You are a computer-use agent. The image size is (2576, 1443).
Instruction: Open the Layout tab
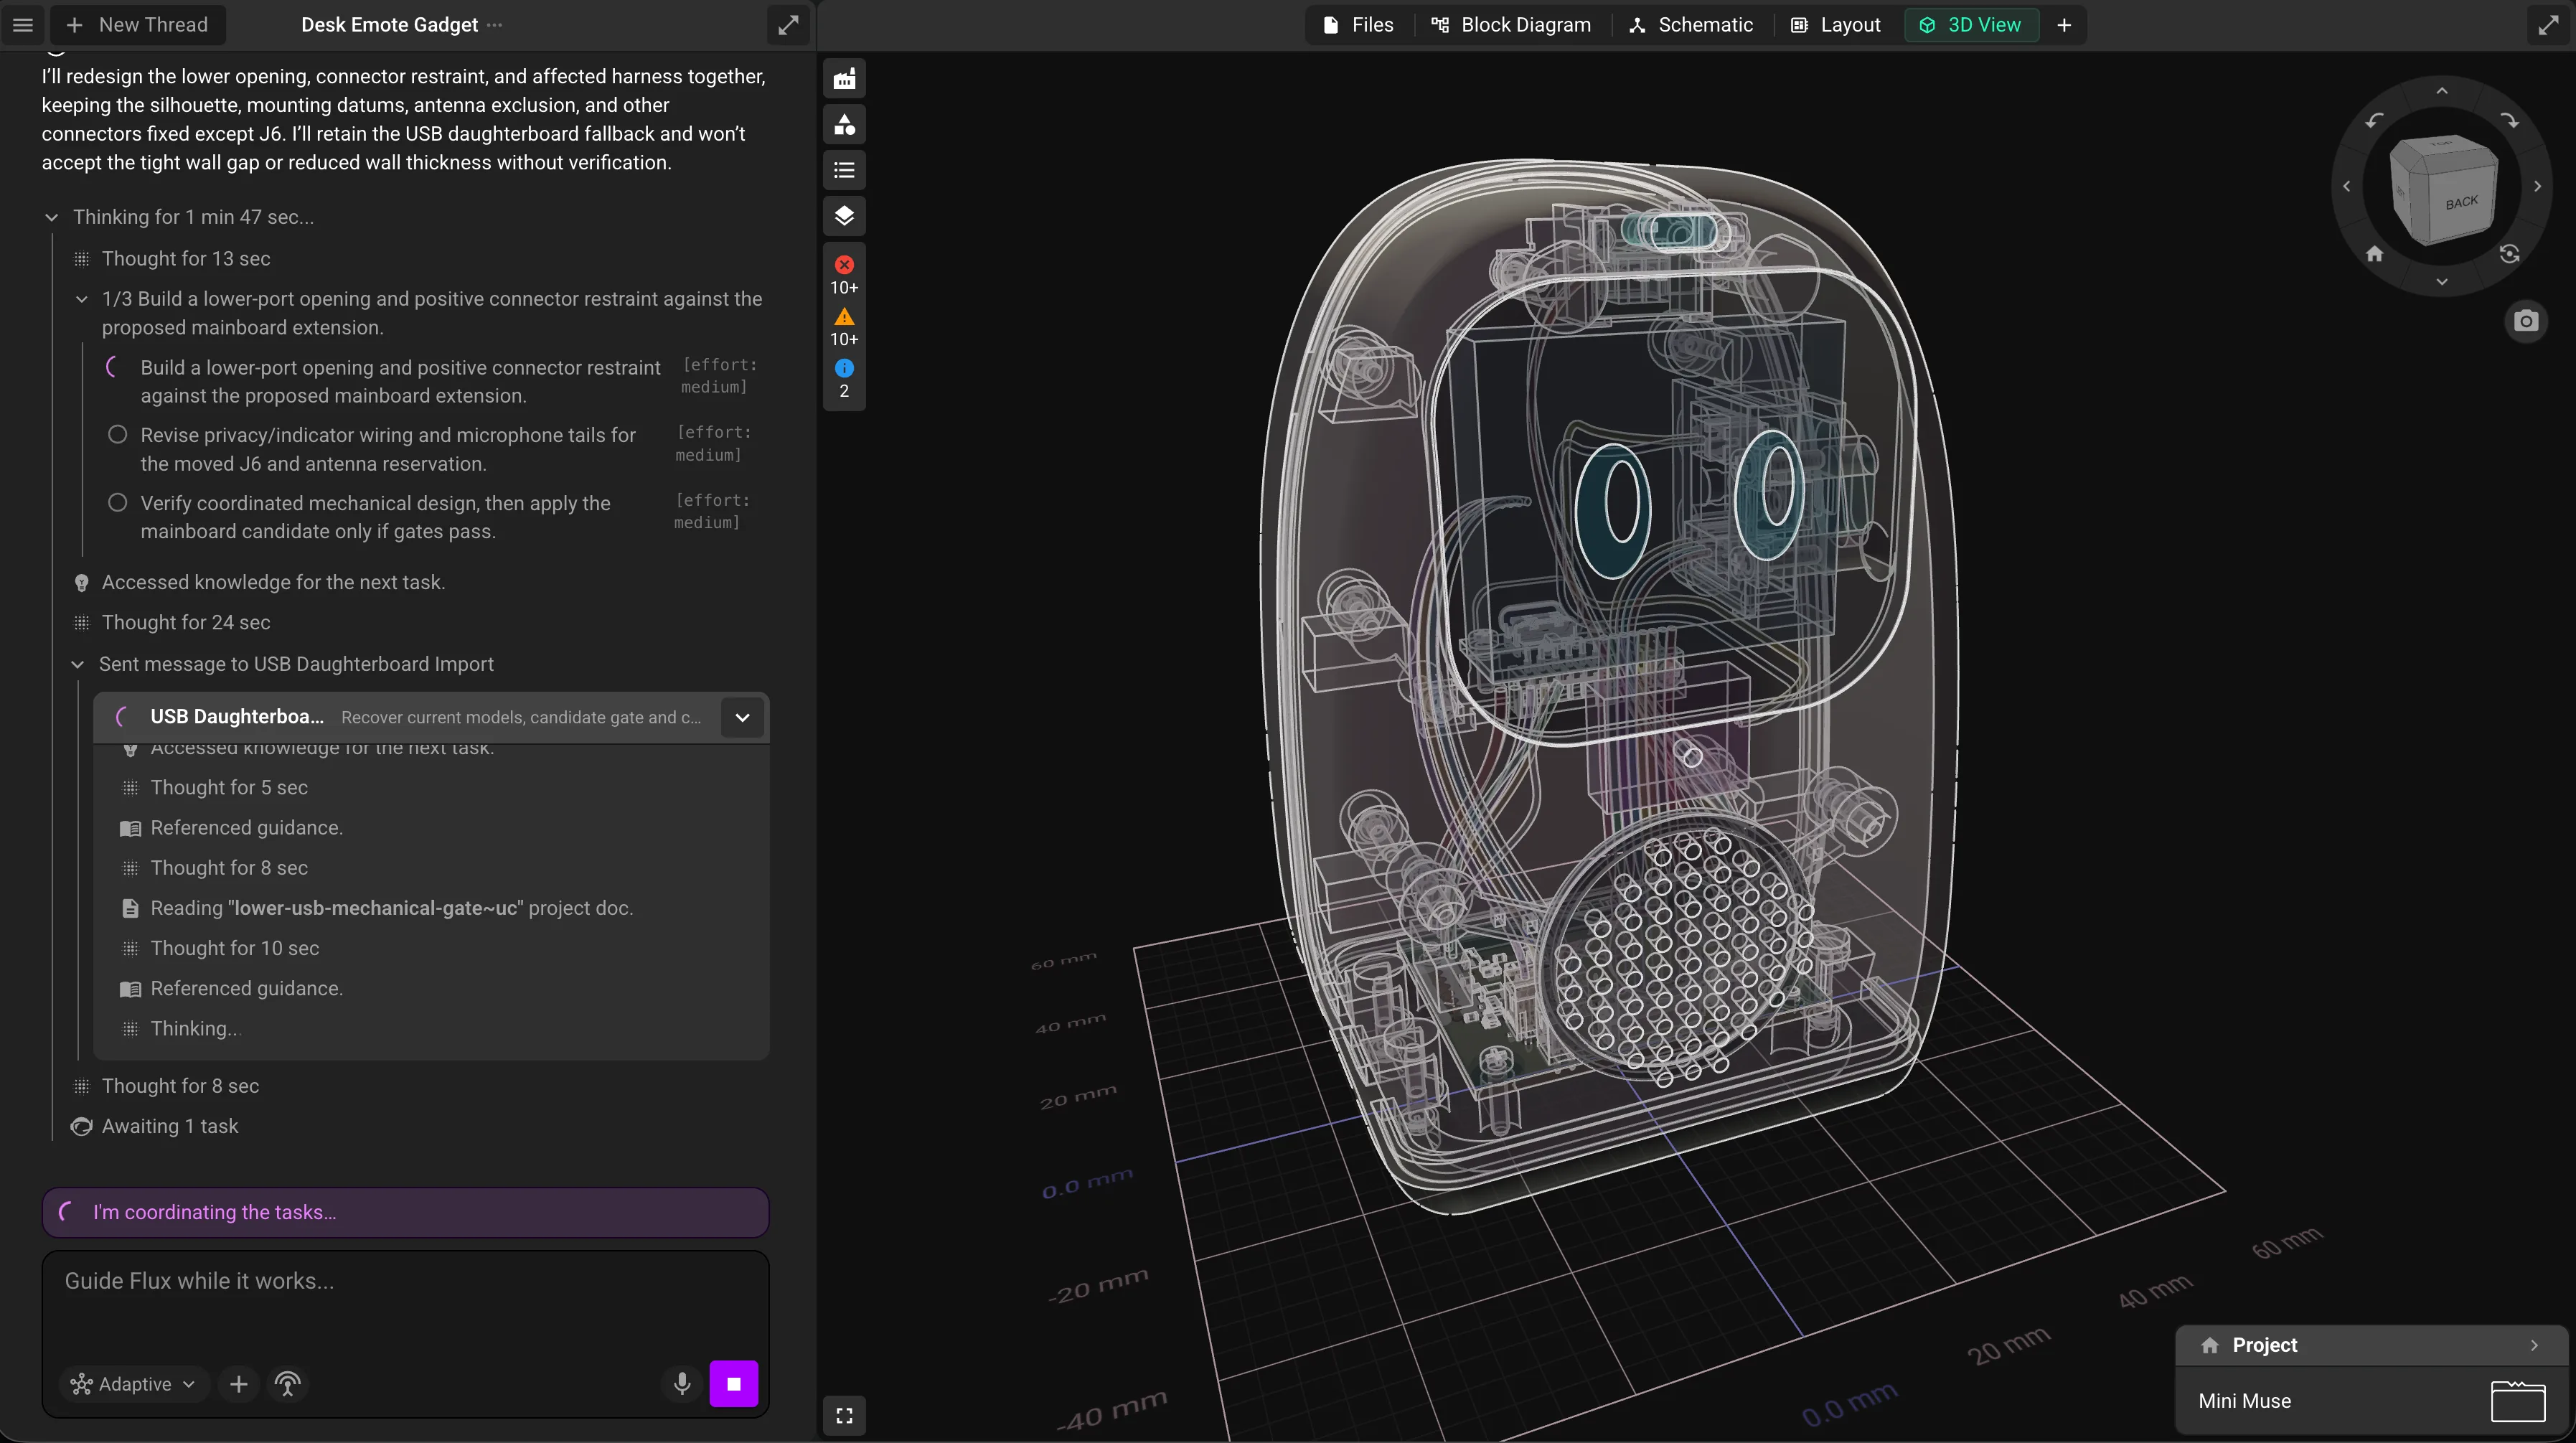(x=1836, y=25)
